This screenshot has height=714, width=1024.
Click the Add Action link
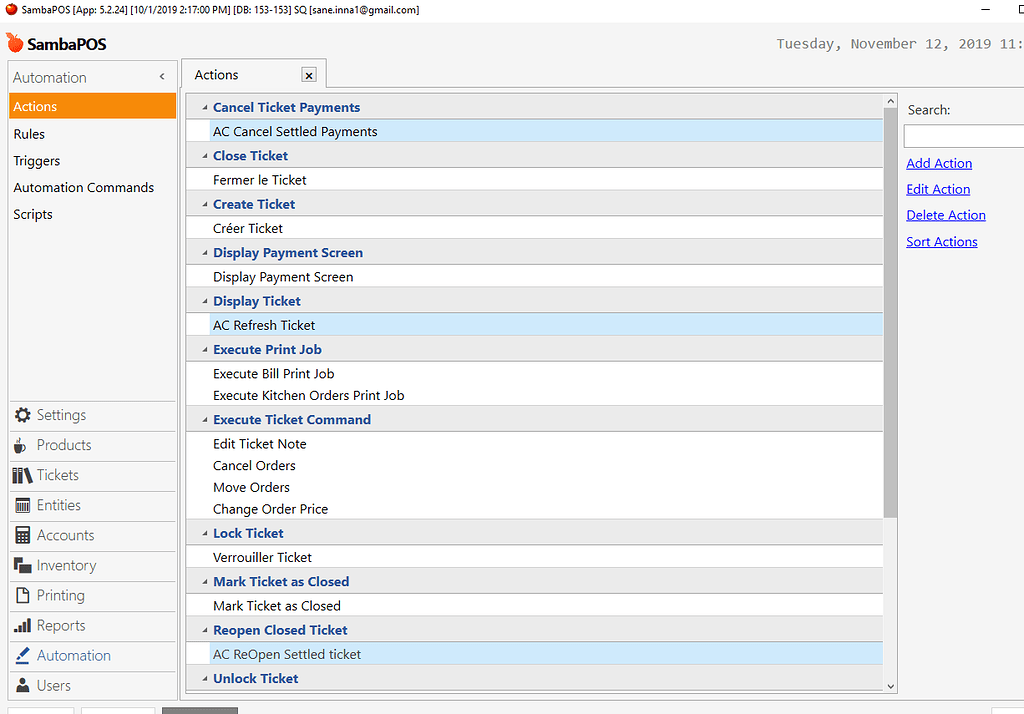coord(939,163)
